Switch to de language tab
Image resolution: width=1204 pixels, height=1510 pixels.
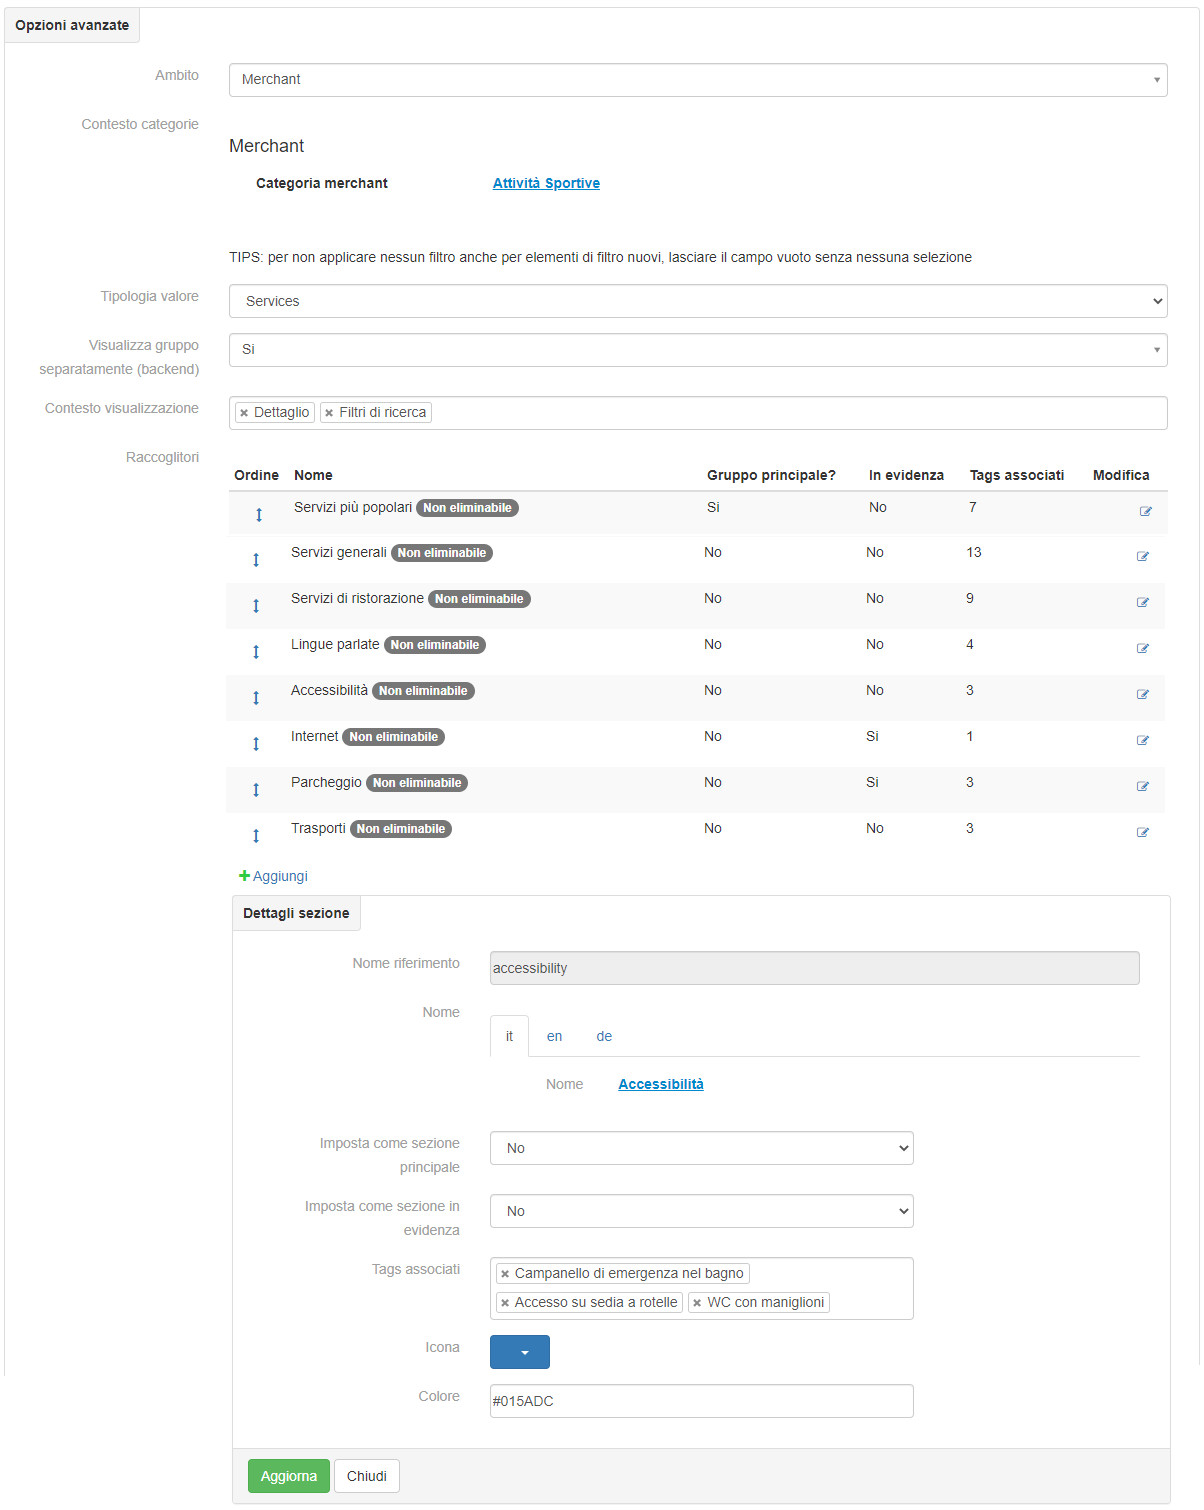click(x=604, y=1036)
